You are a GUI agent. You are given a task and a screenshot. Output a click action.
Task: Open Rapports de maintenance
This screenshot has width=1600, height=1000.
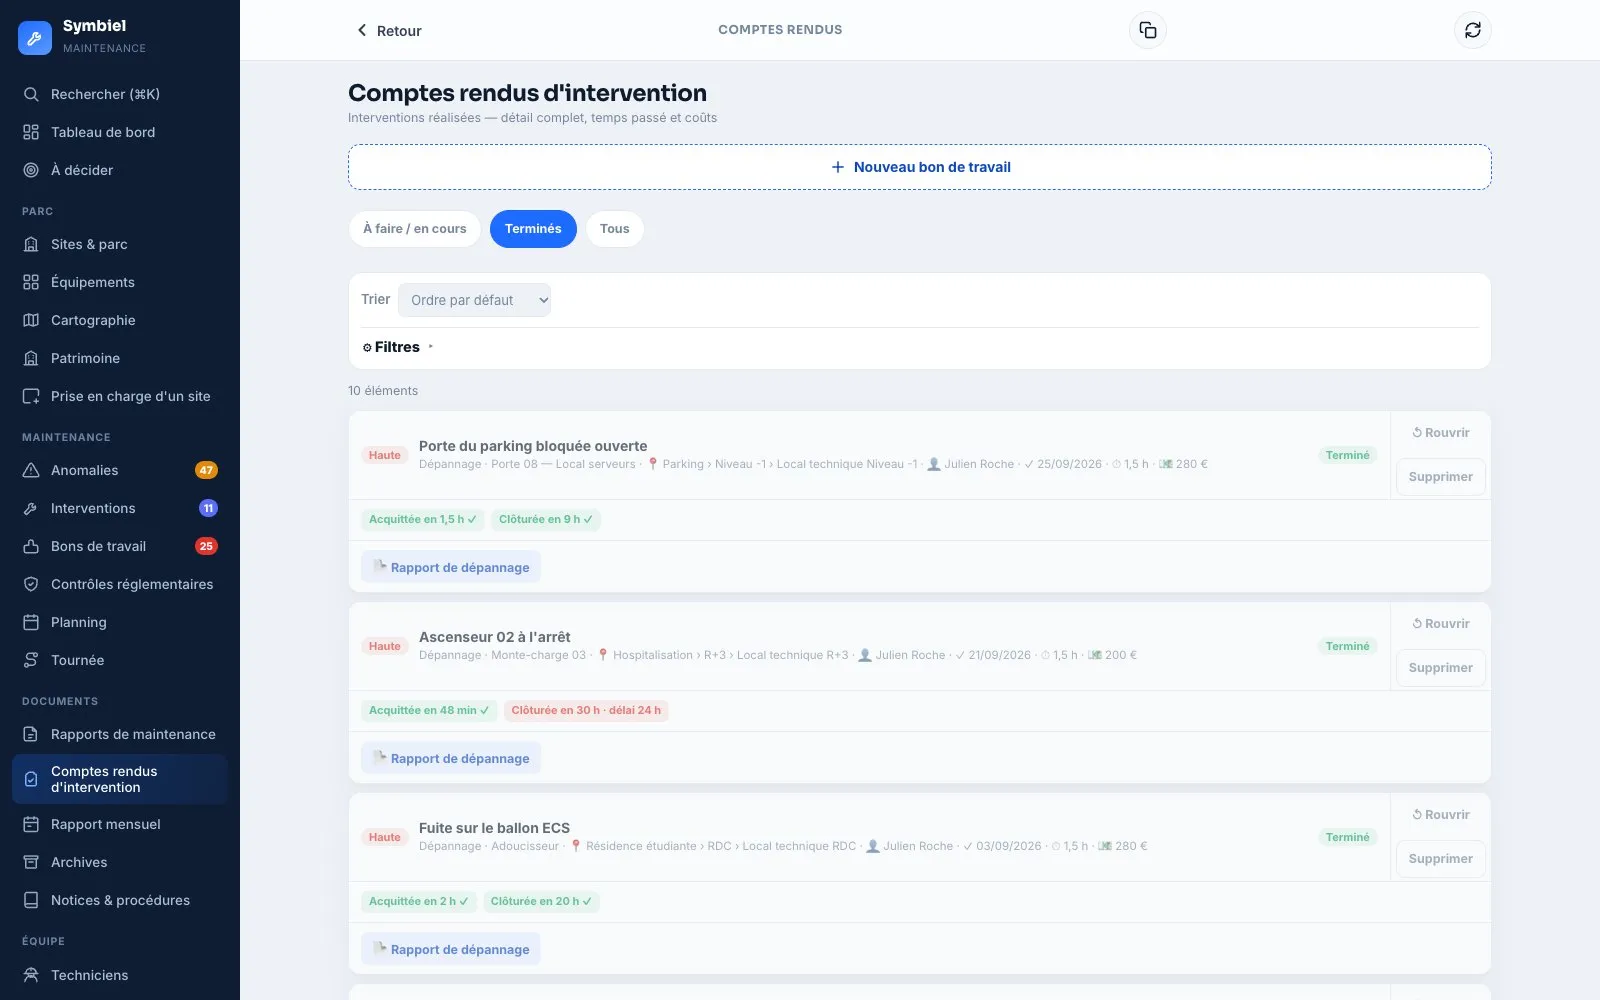coord(120,734)
